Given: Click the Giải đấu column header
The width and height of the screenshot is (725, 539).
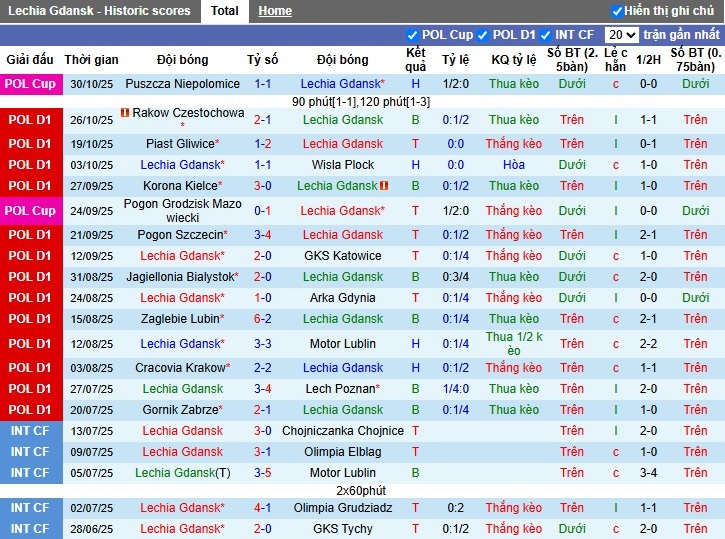Looking at the screenshot, I should click(30, 60).
